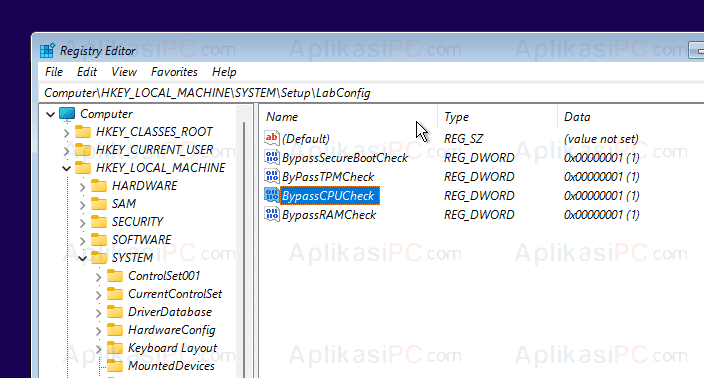Open the View menu

(x=124, y=72)
